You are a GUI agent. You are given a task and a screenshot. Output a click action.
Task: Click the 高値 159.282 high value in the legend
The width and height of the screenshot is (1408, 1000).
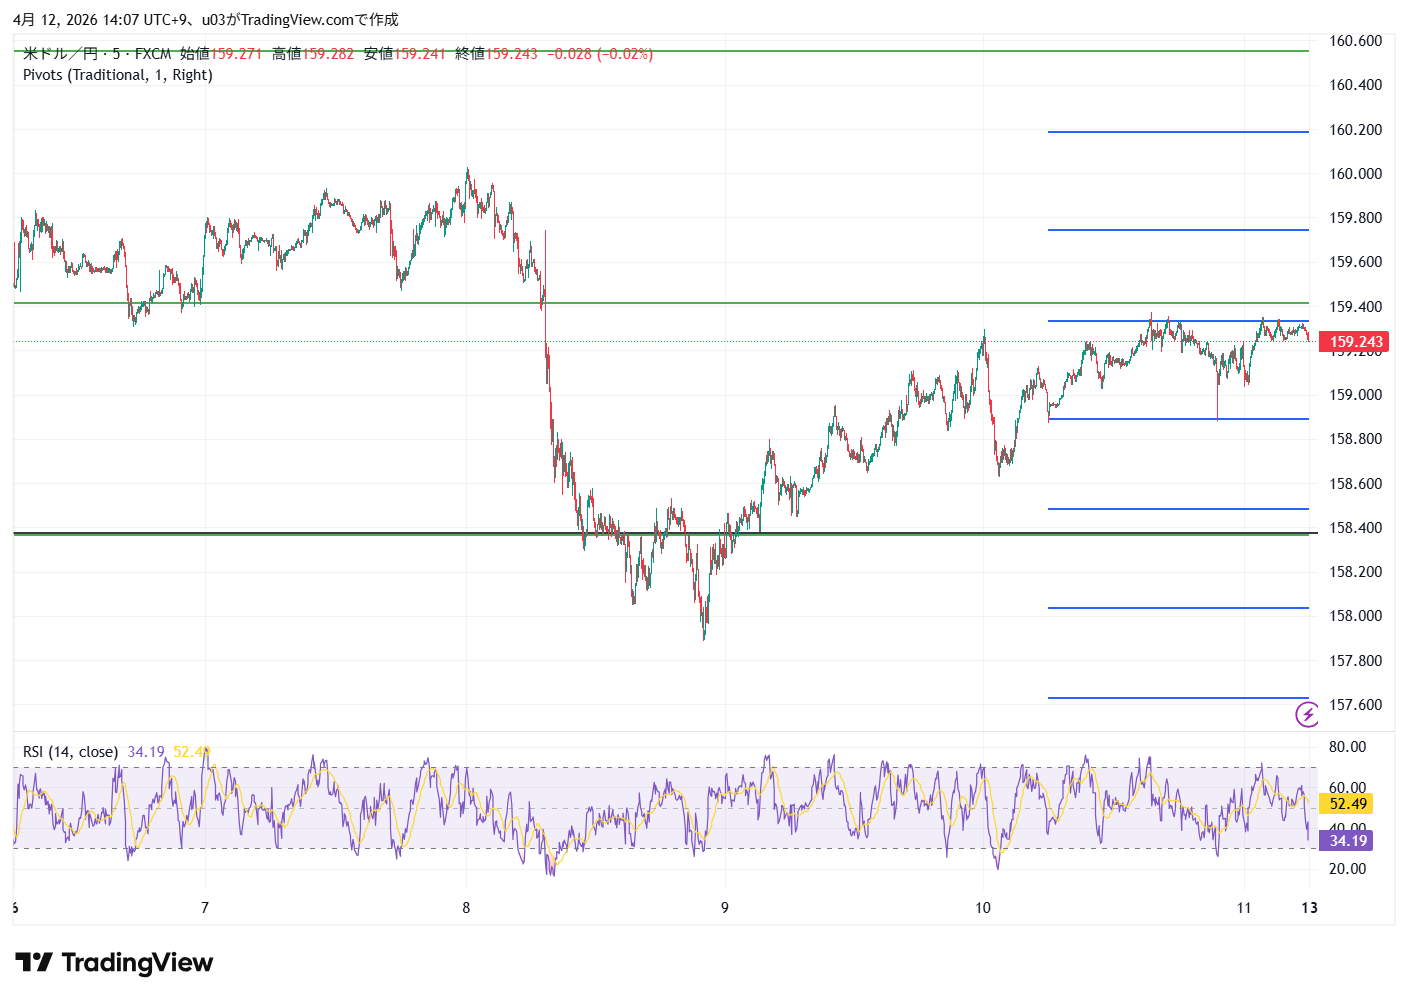313,54
